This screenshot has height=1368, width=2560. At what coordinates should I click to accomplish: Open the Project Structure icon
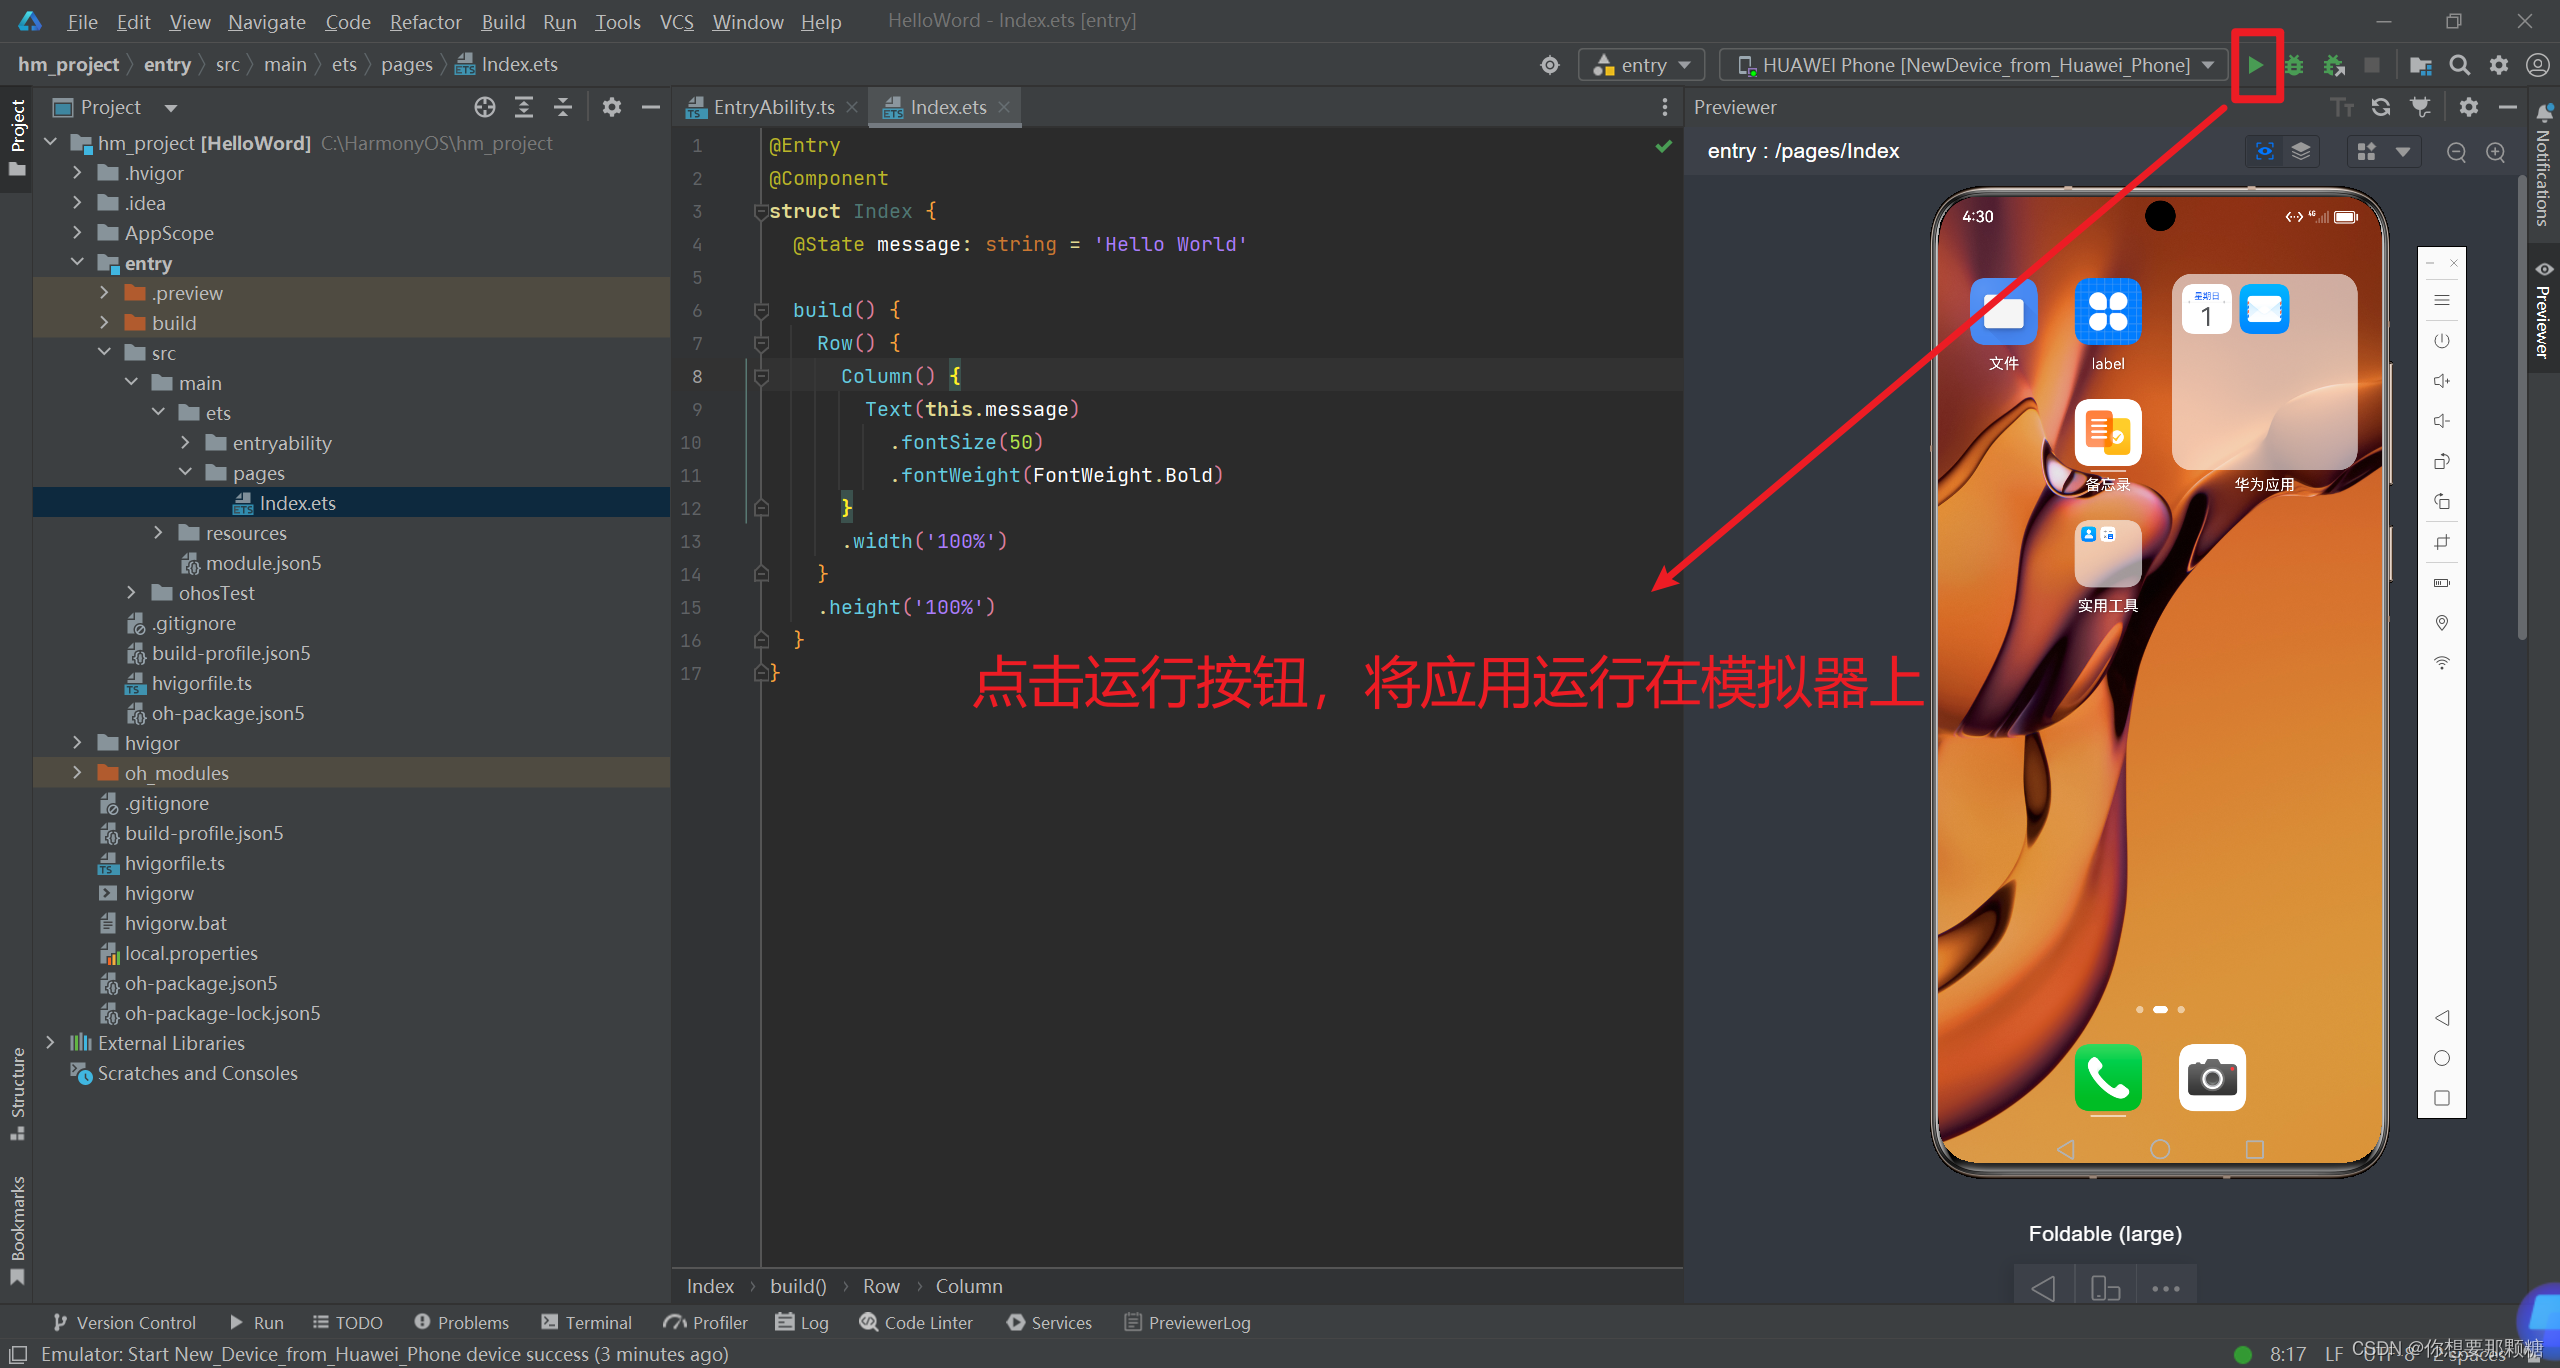2420,65
